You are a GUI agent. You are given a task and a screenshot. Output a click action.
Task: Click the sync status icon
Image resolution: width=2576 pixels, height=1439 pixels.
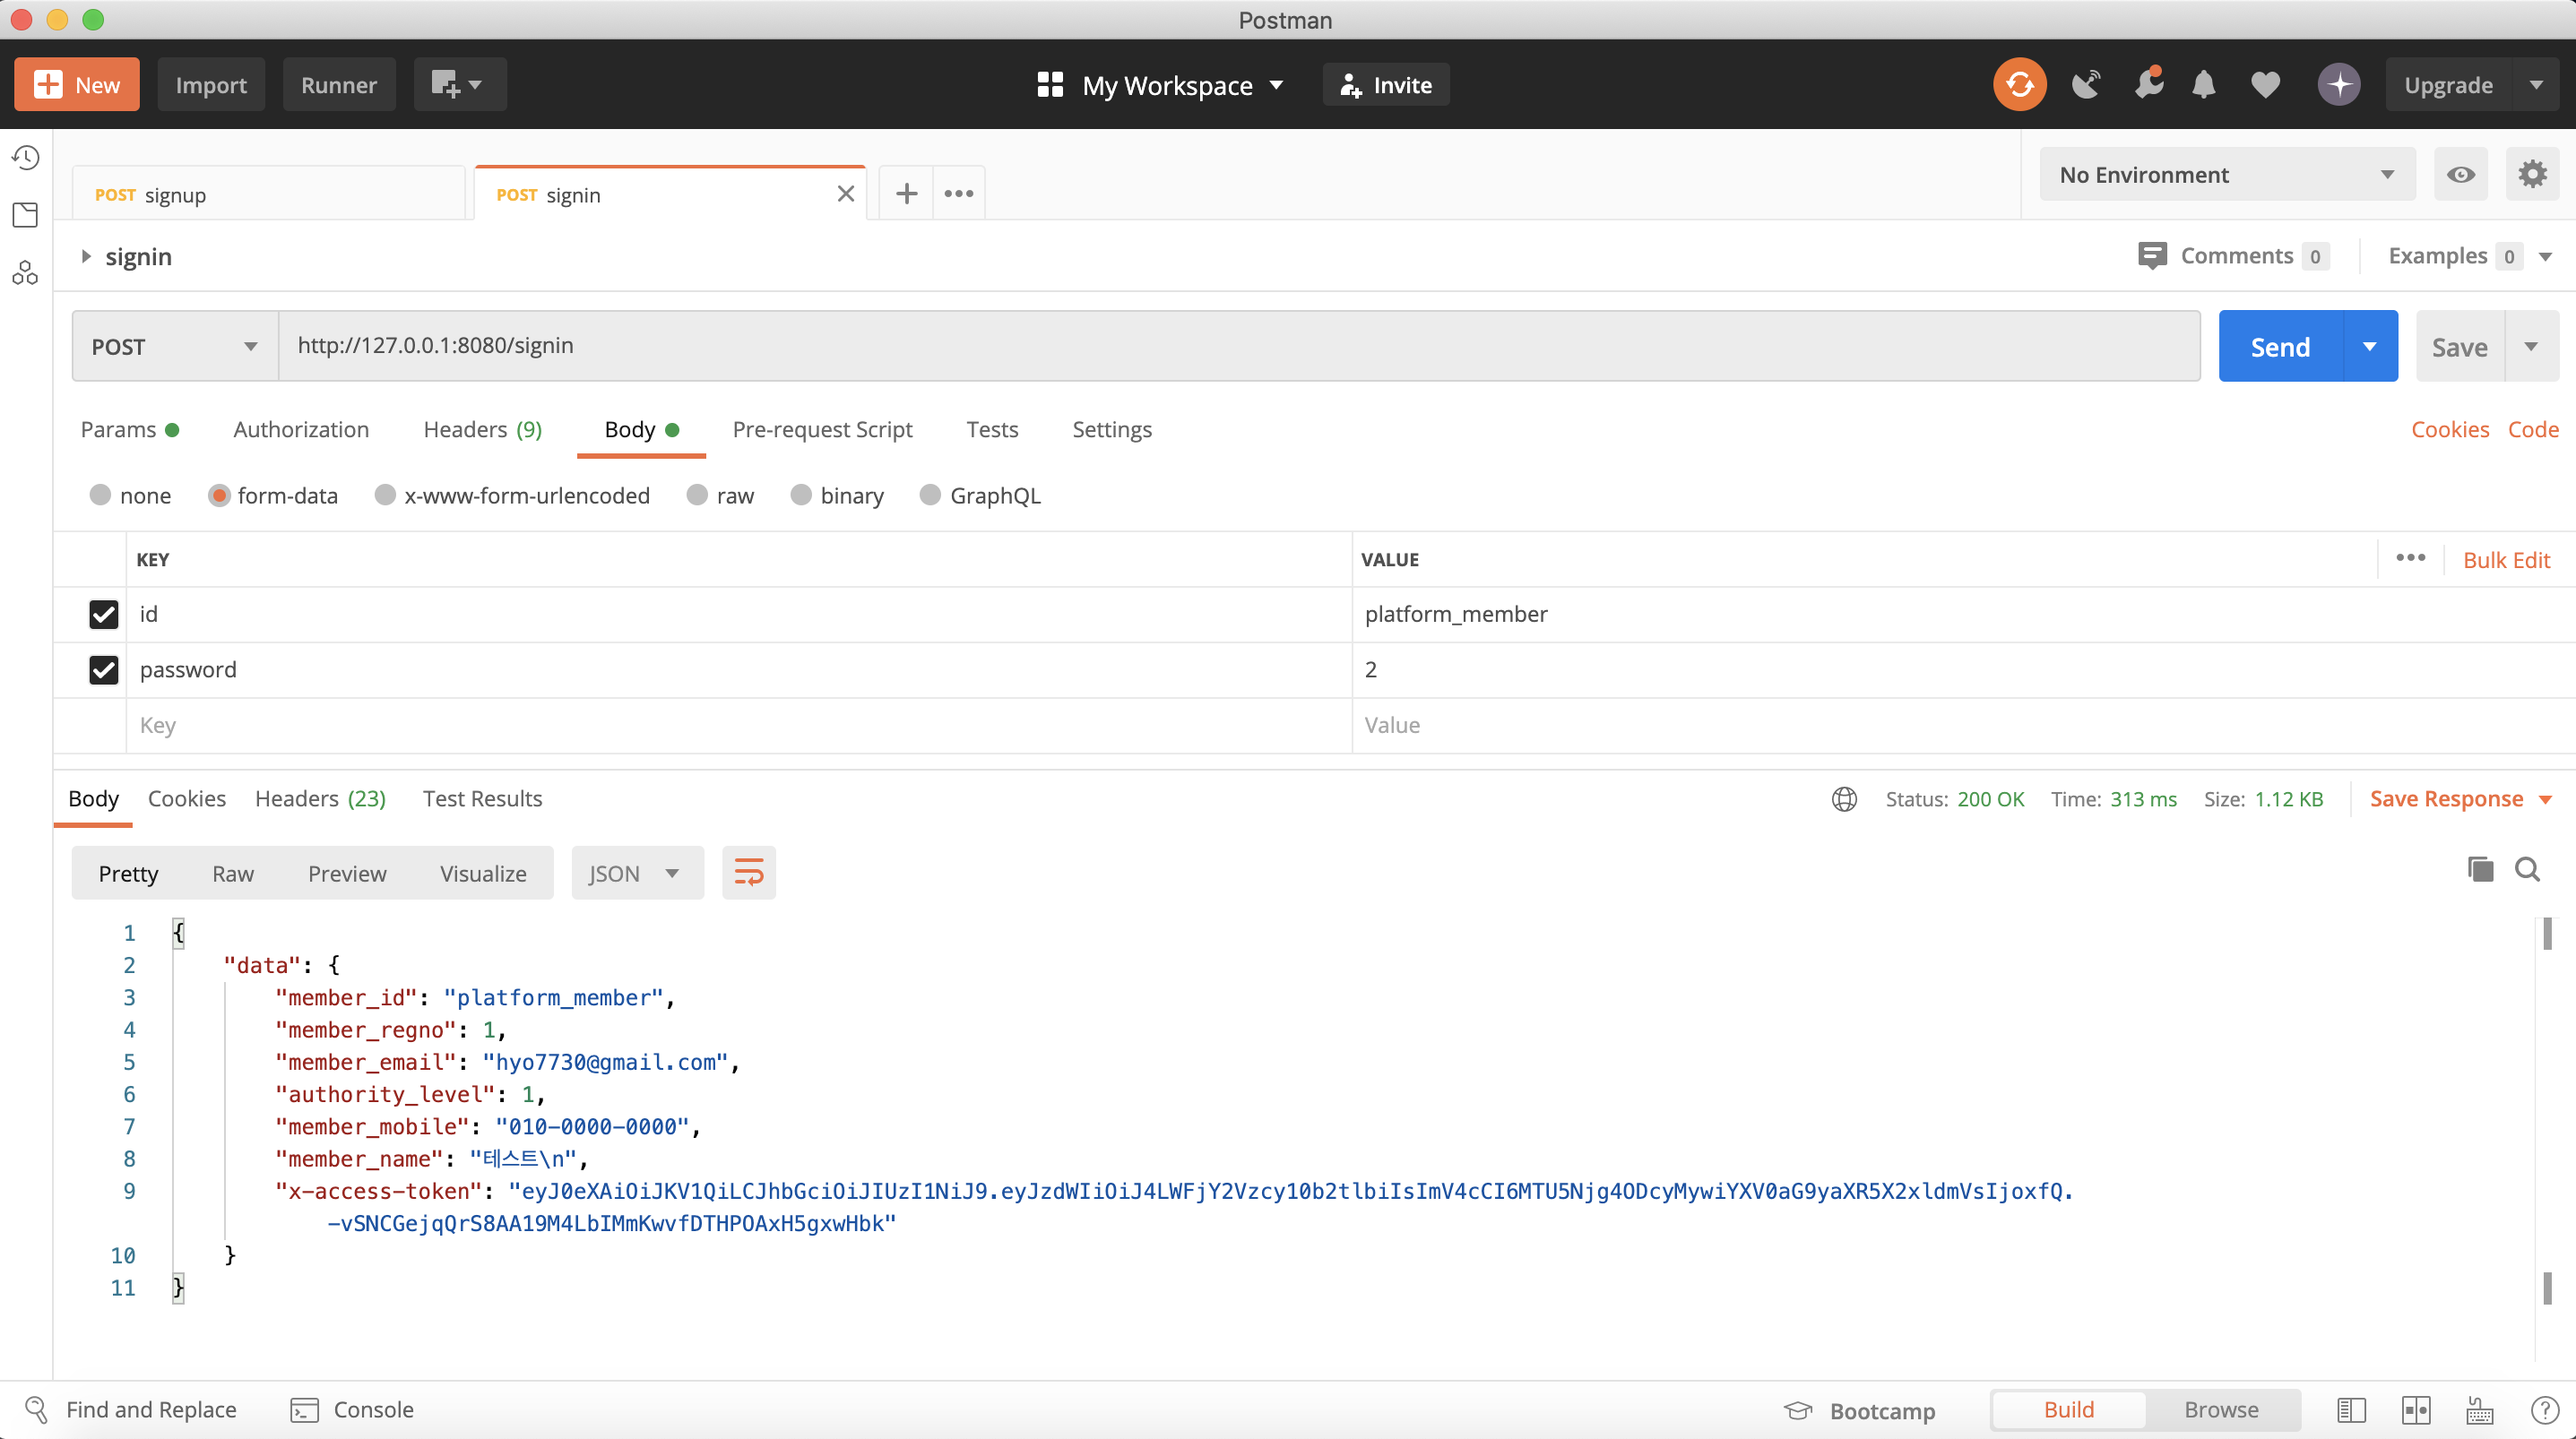[2019, 85]
